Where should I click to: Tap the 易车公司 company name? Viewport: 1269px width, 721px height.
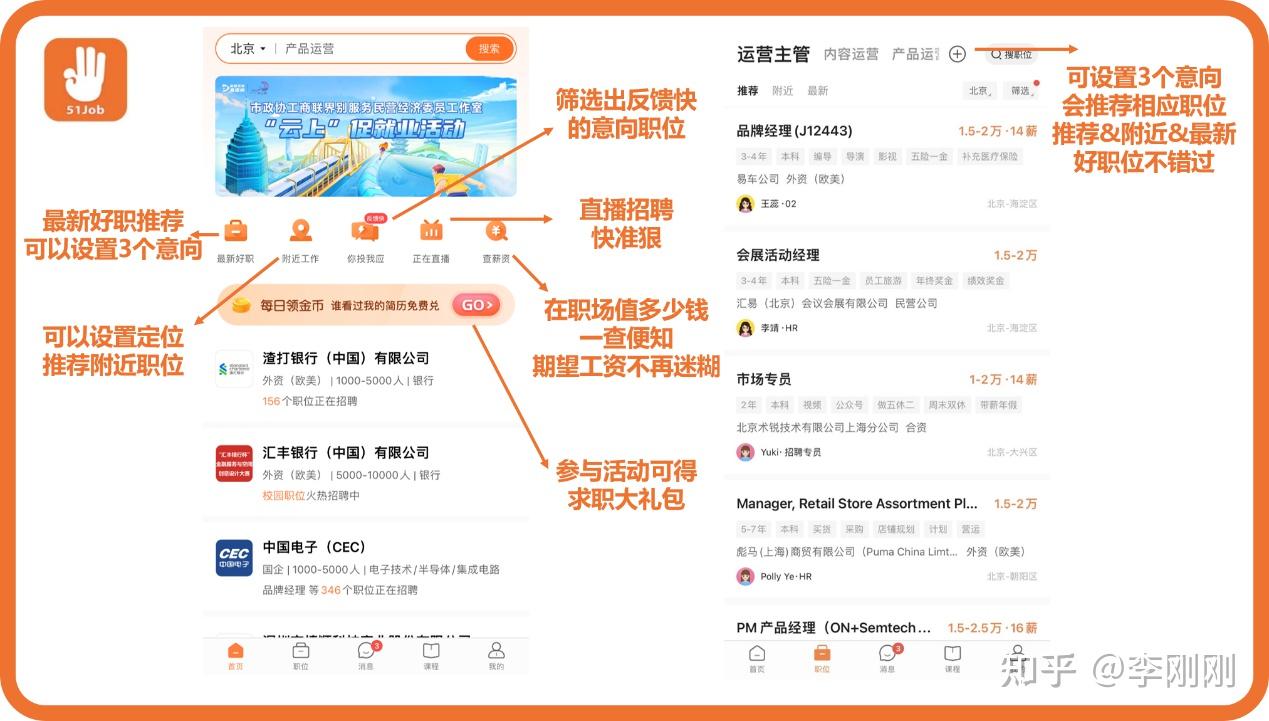tap(758, 179)
